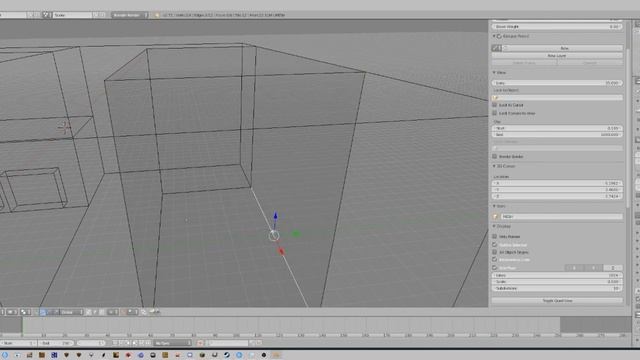
Task: Open the Blender Render engine dropdown
Action: click(130, 15)
